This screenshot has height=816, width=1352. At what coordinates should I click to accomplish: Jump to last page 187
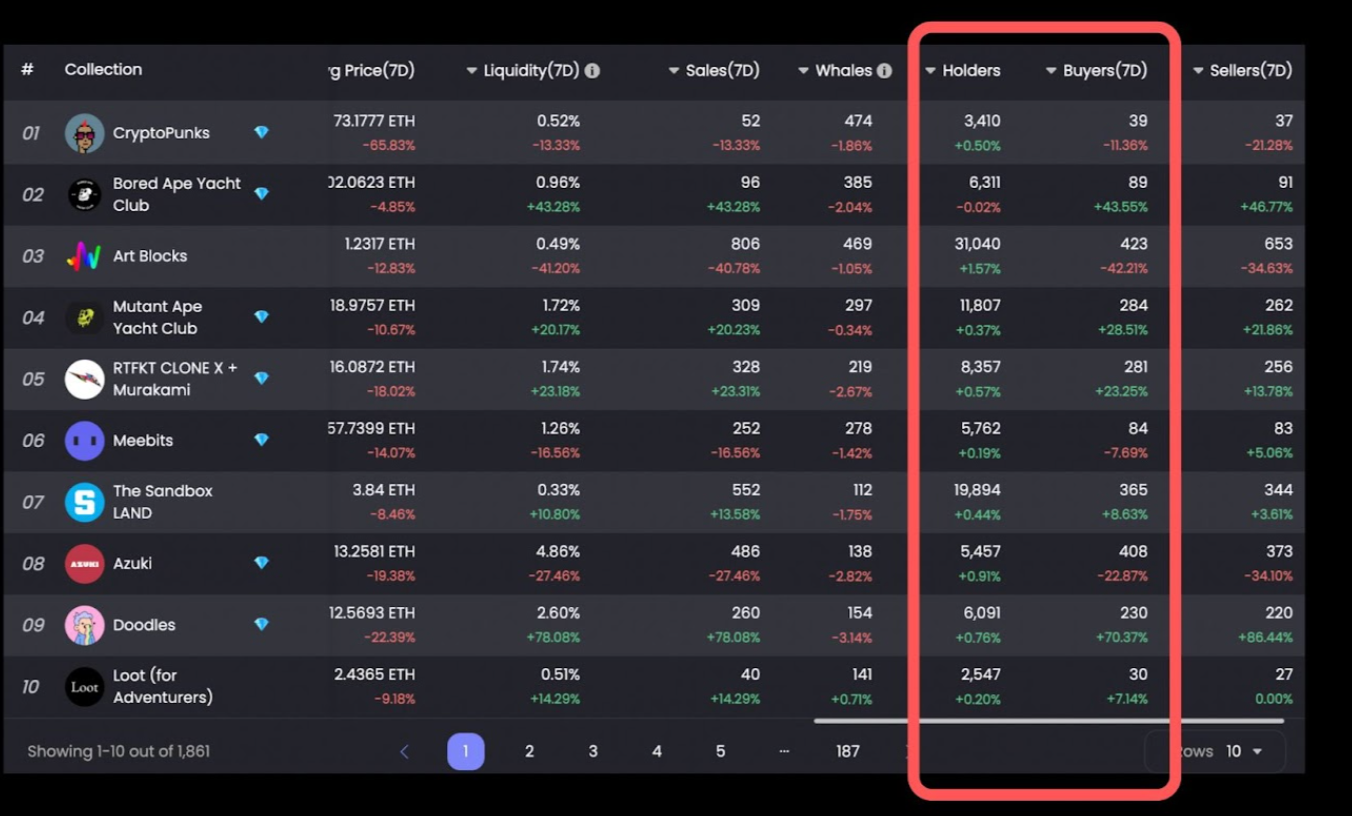pyautogui.click(x=848, y=751)
